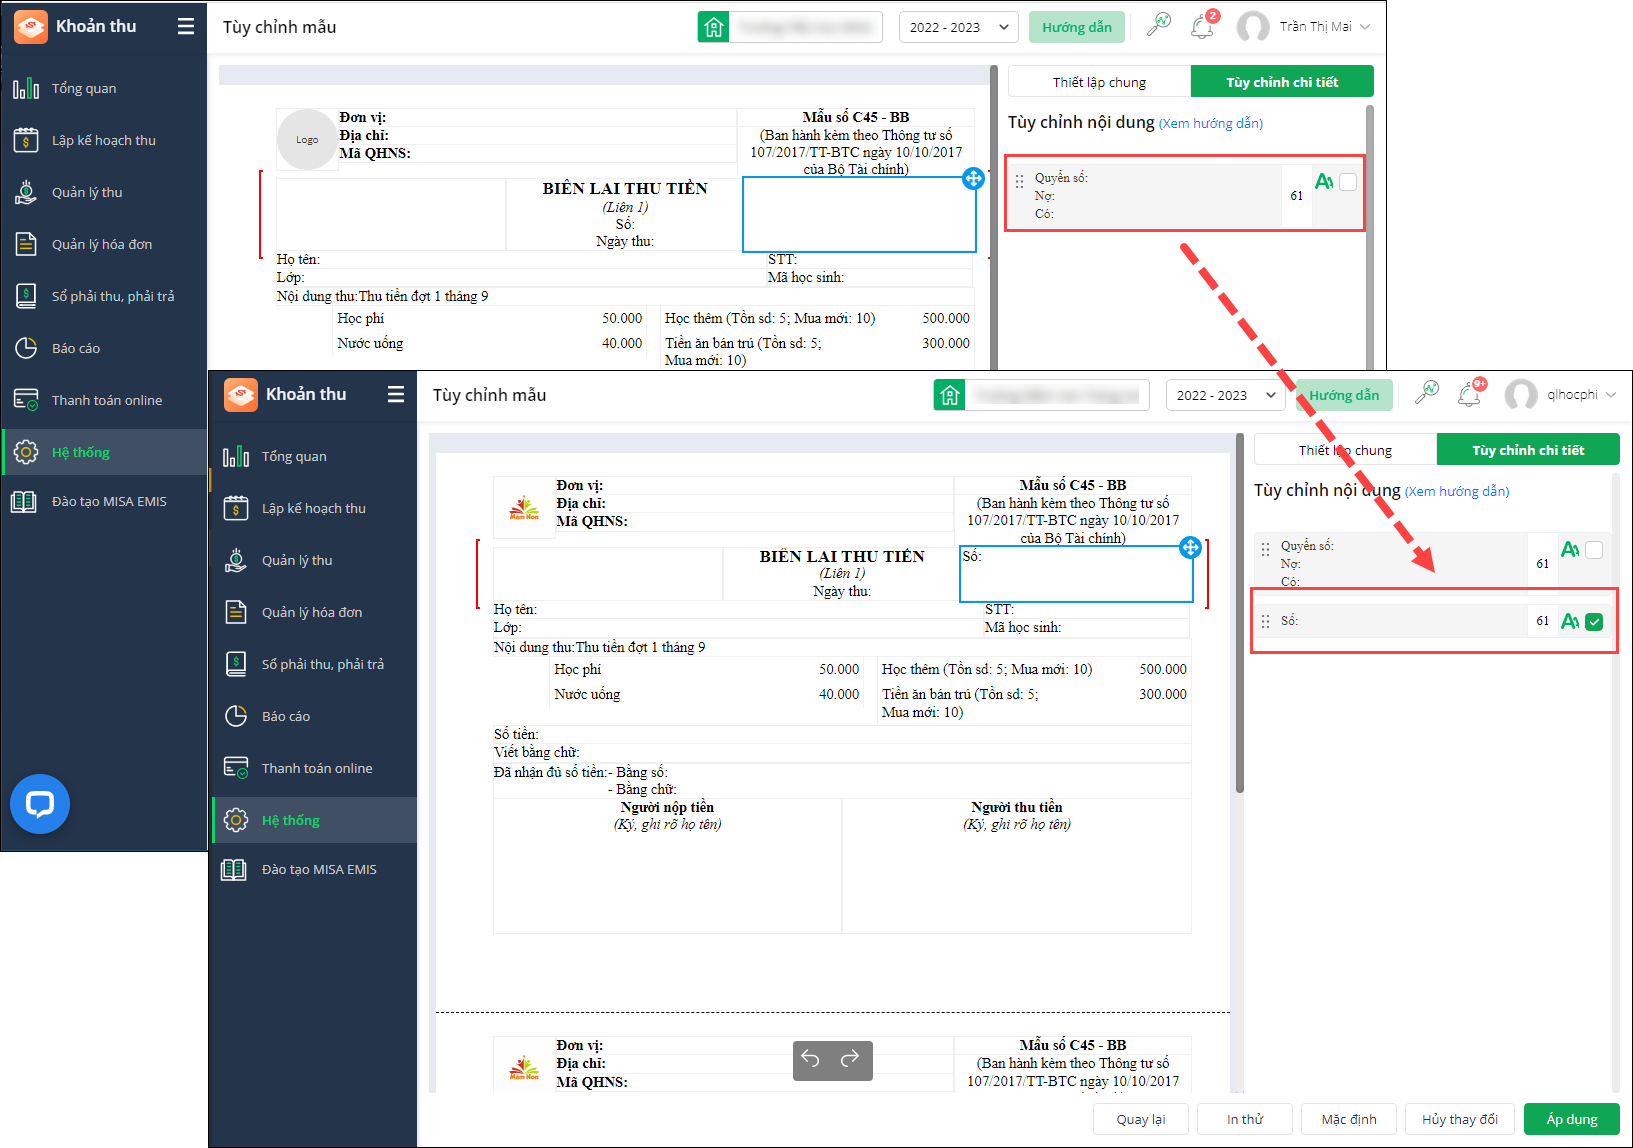
Task: Collapse the front window sidebar with the hamburger menu
Action: [x=396, y=394]
